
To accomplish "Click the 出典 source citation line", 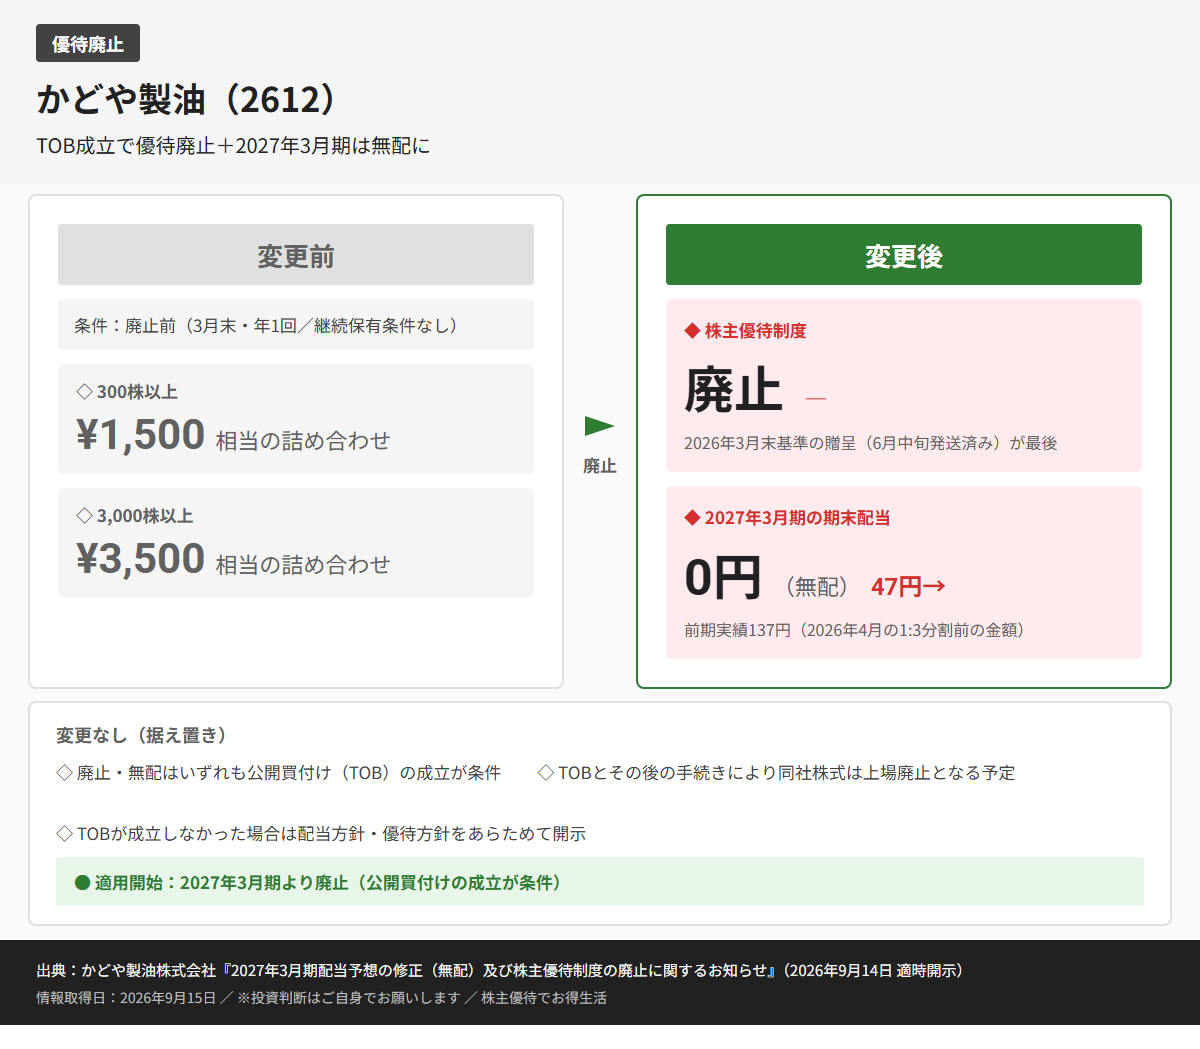I will [x=499, y=970].
